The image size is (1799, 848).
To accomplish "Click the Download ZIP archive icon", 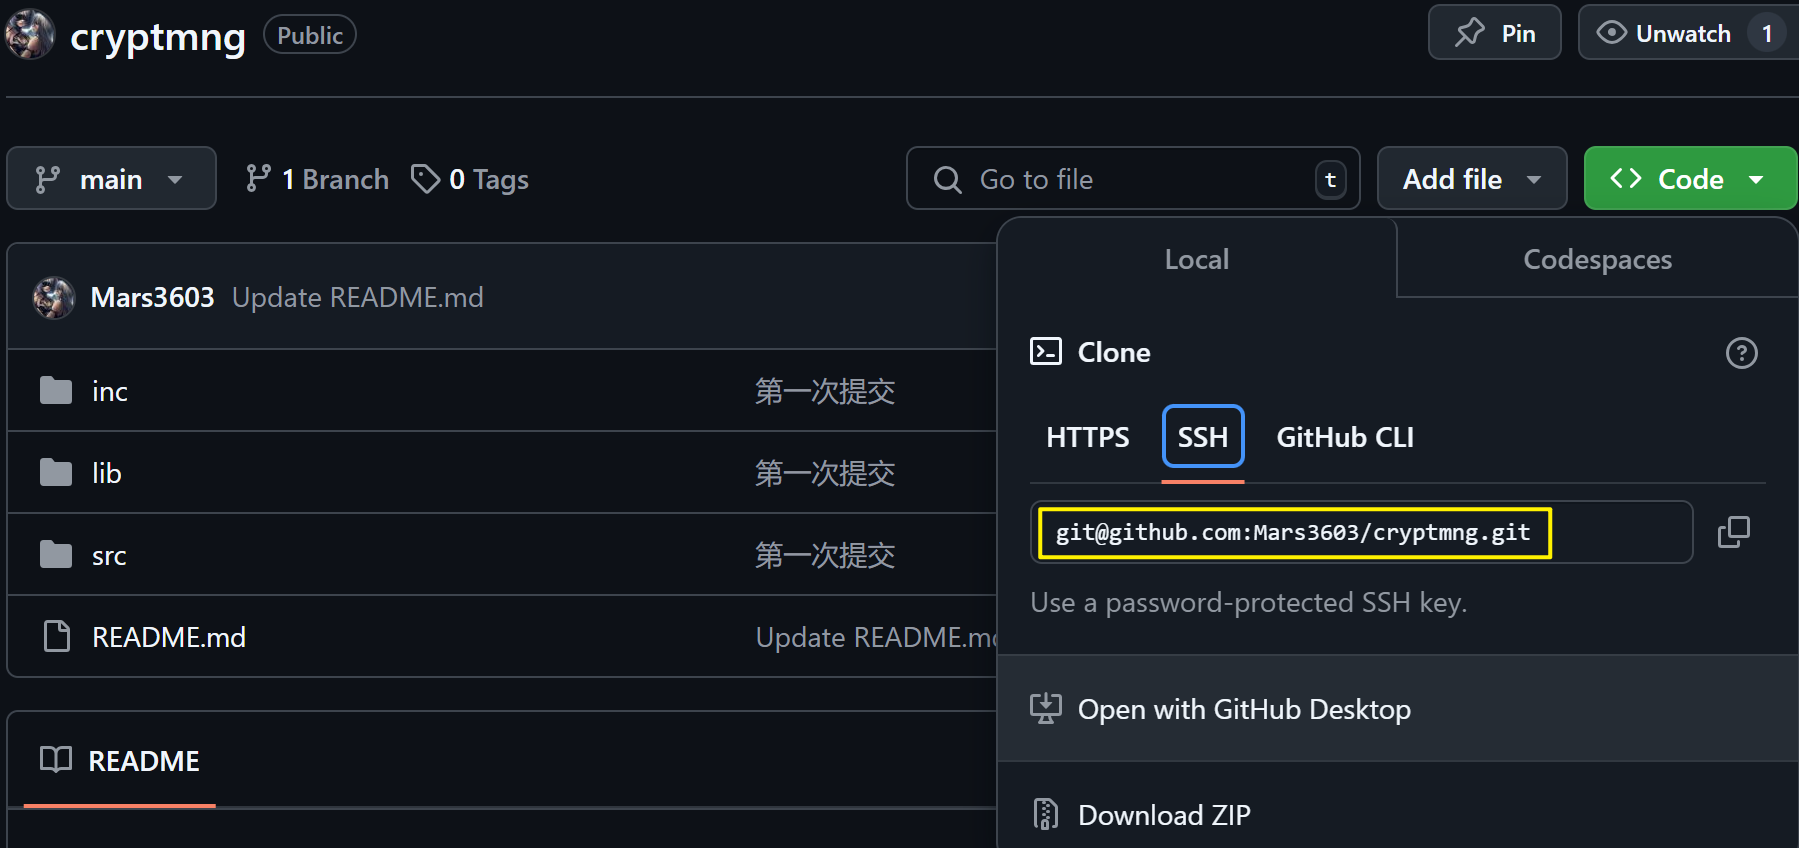I will (x=1045, y=815).
